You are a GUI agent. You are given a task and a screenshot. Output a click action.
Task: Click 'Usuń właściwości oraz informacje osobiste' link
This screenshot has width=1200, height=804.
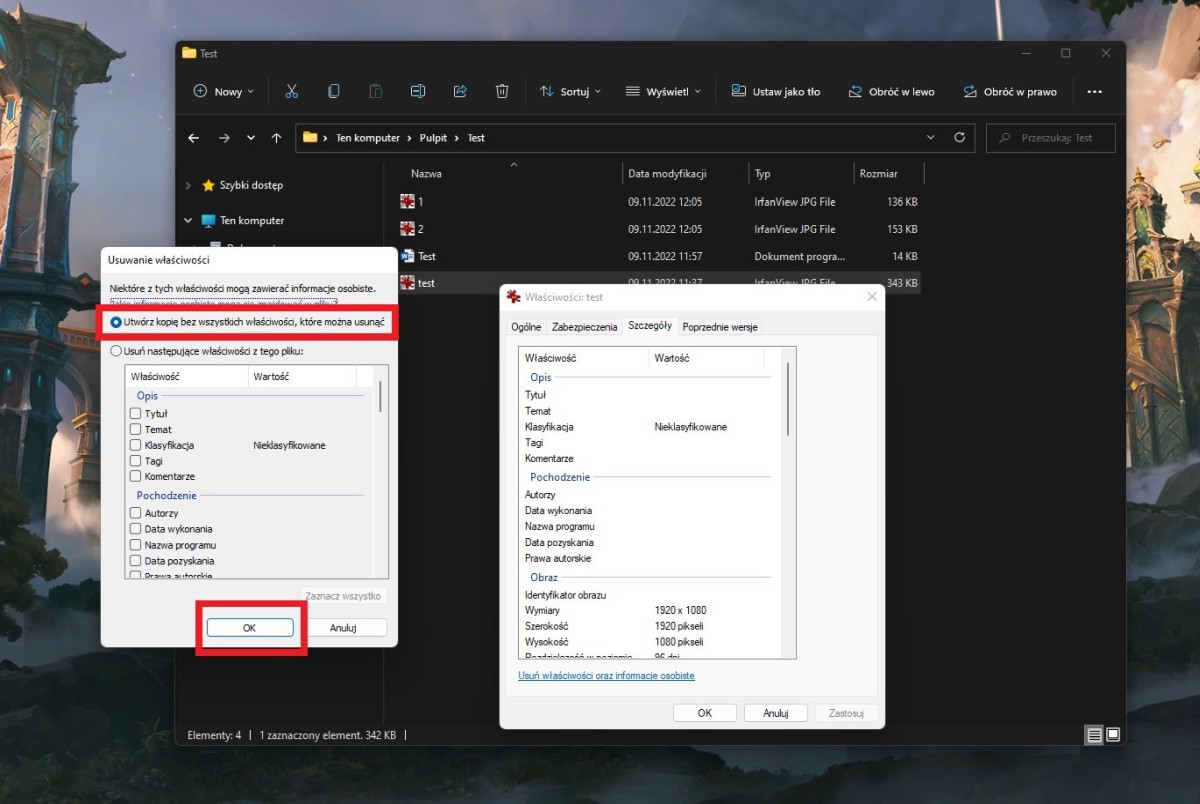point(606,676)
